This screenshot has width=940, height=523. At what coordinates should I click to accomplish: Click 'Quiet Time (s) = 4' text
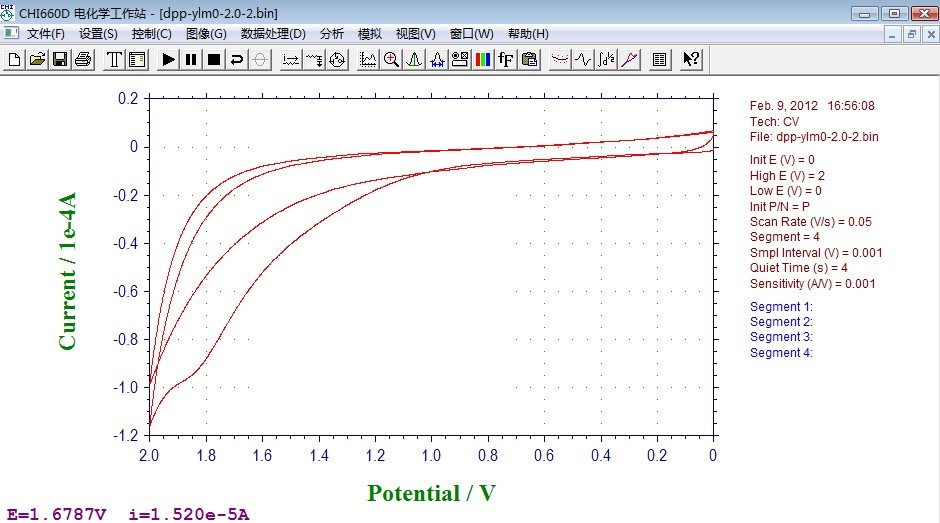[x=799, y=268]
